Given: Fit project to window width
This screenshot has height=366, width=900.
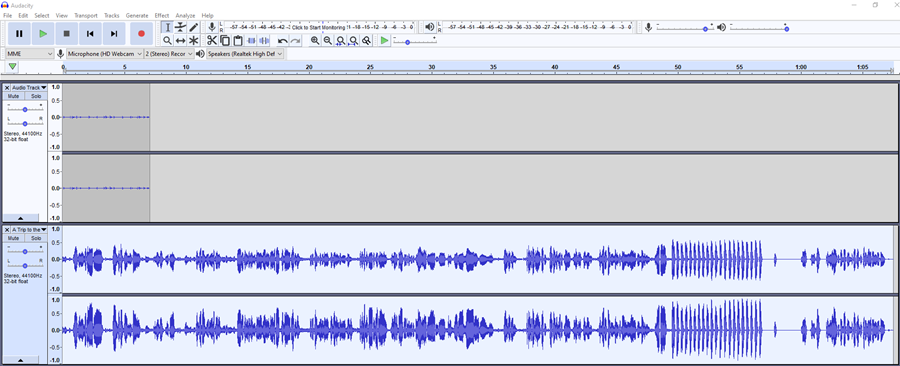Looking at the screenshot, I should point(353,40).
